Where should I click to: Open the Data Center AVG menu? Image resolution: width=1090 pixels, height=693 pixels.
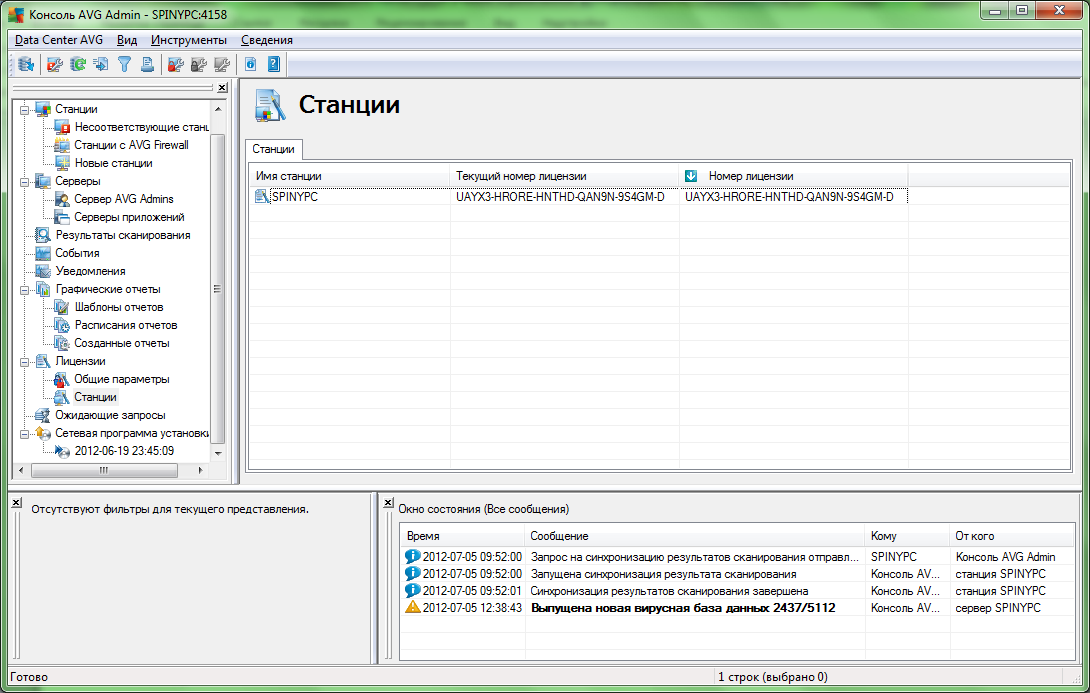point(58,40)
